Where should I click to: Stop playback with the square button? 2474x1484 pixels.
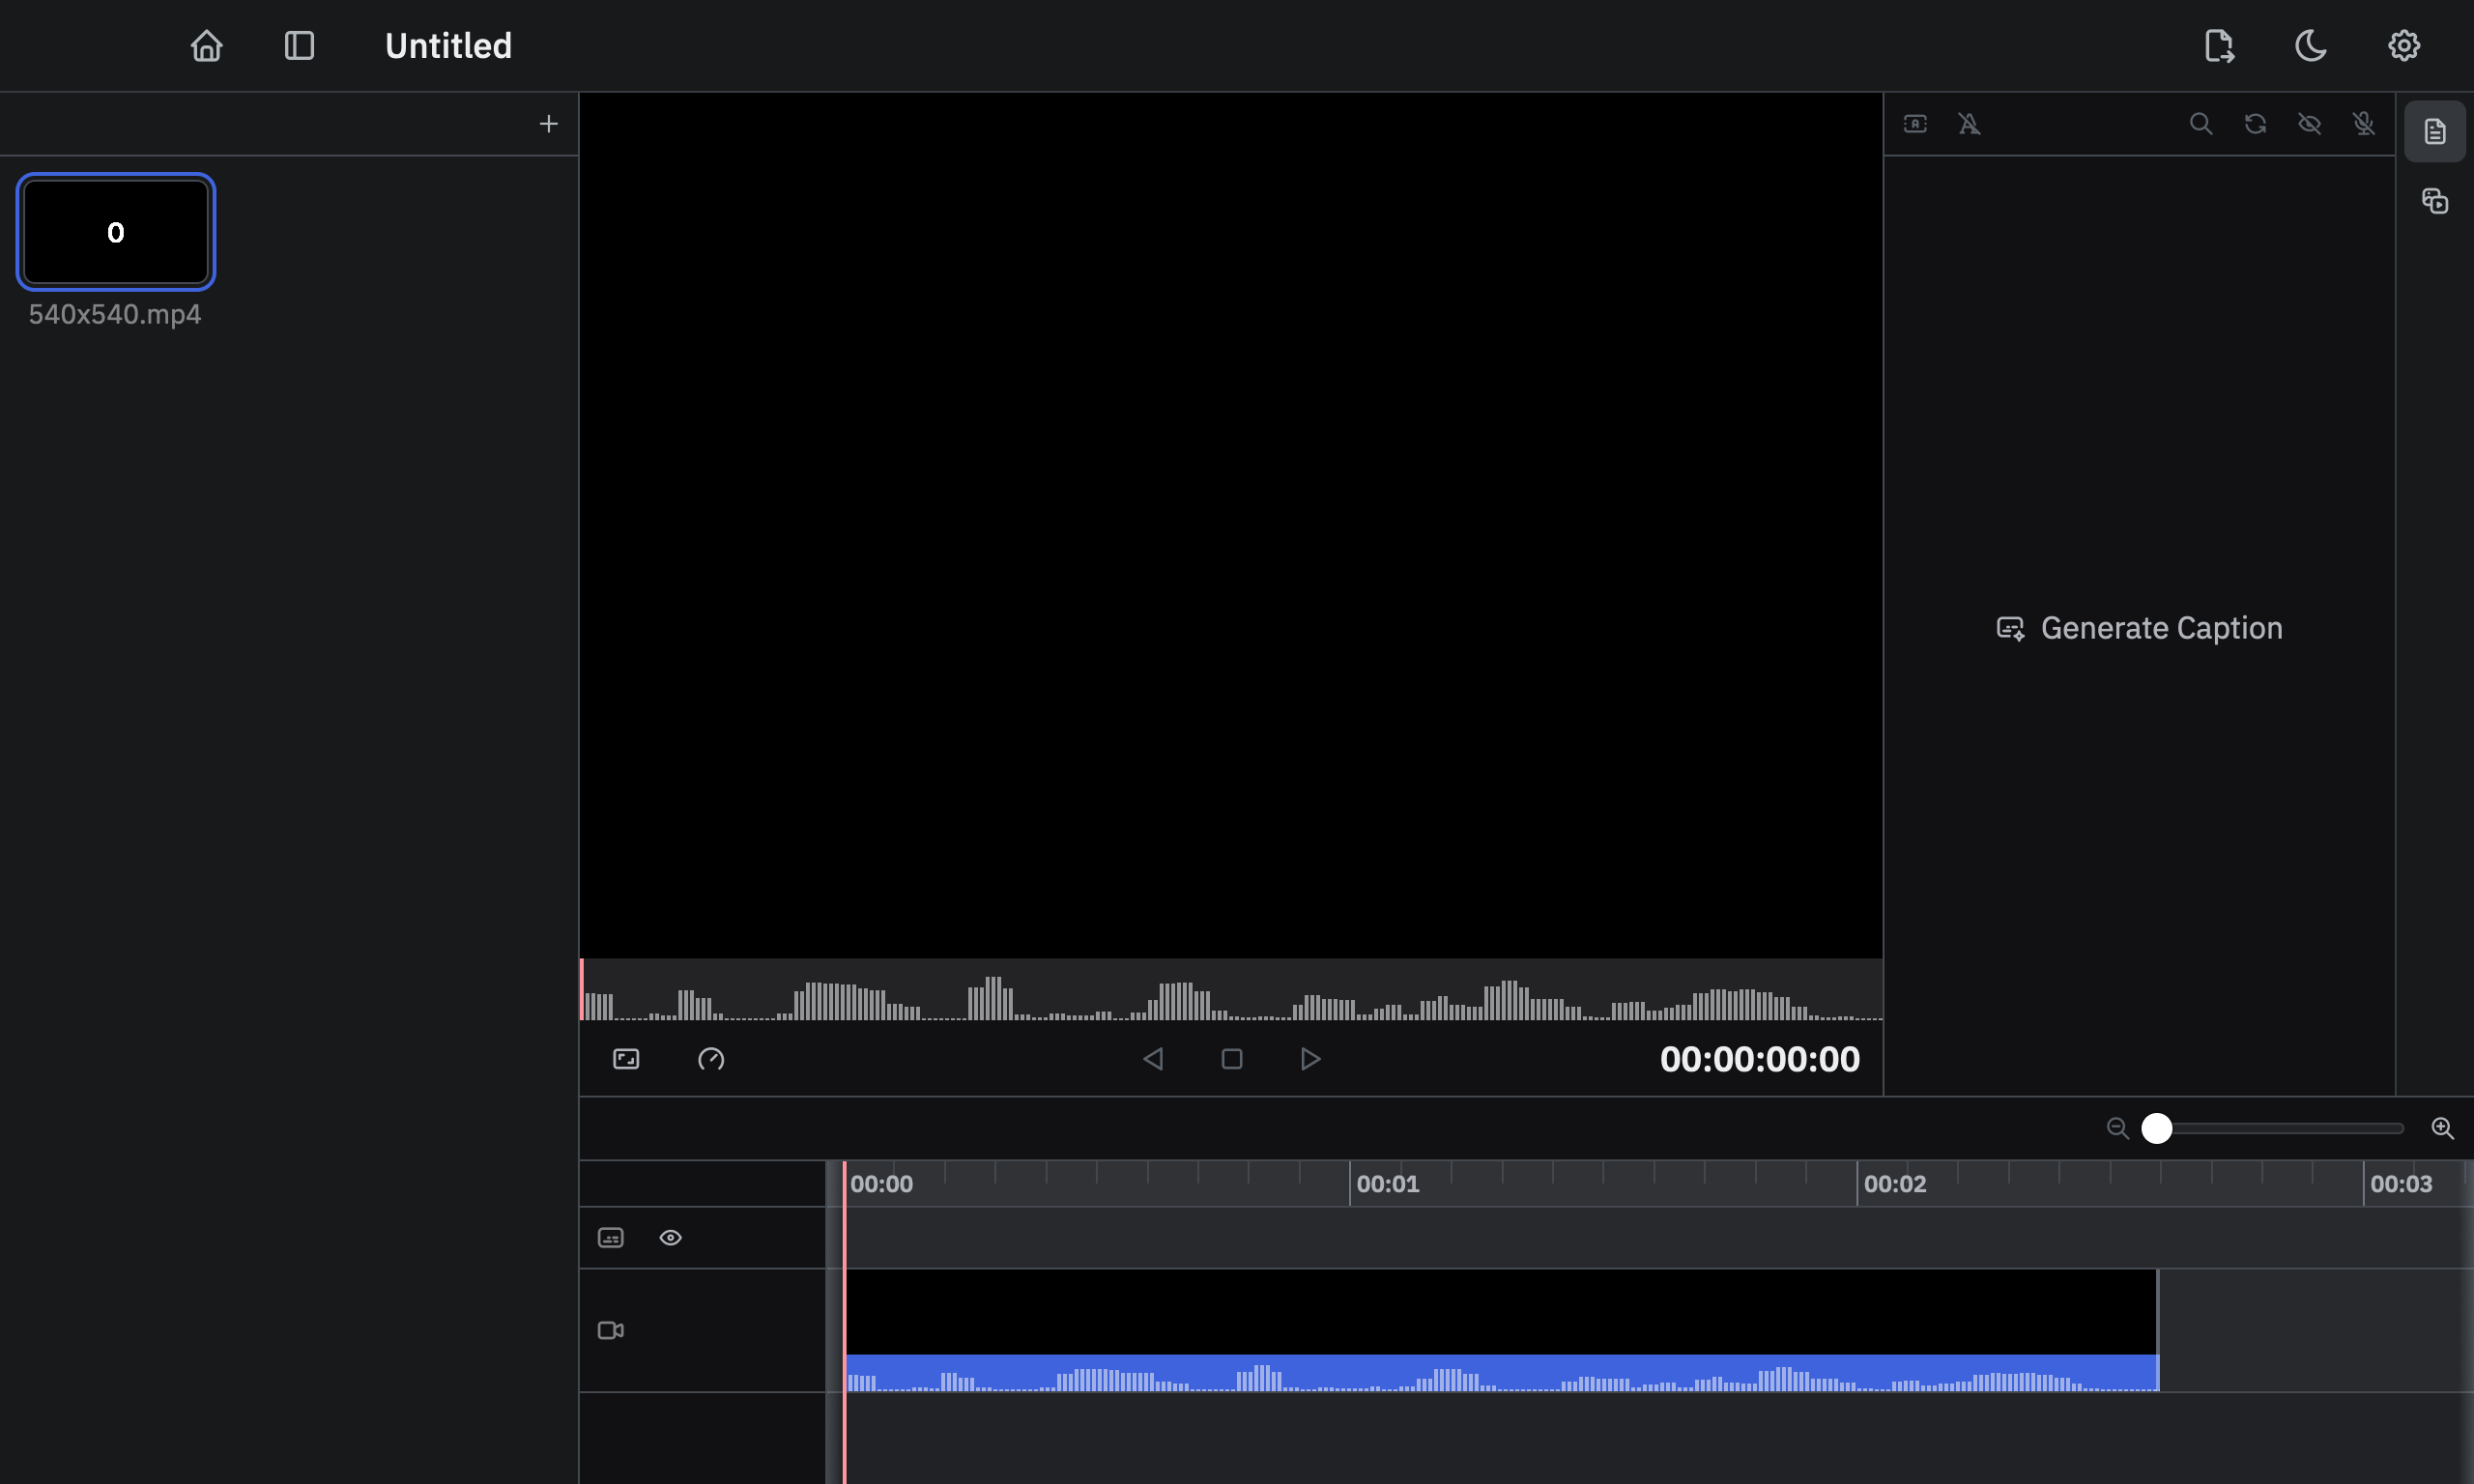point(1232,1059)
